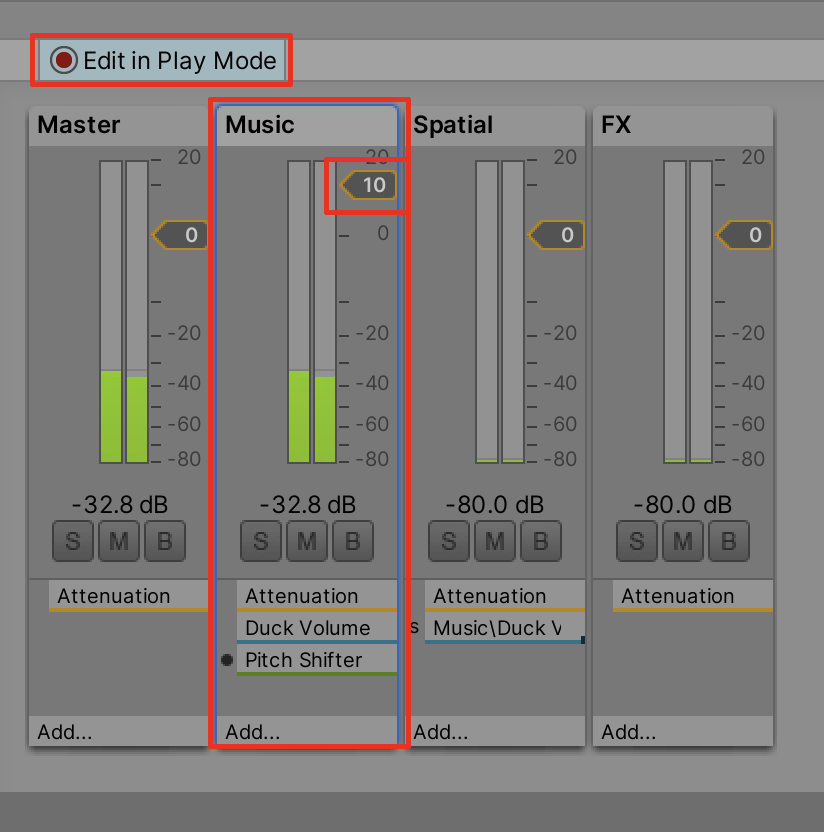Viewport: 824px width, 832px height.
Task: Select Duck Volume effect on Music
Action: (317, 628)
